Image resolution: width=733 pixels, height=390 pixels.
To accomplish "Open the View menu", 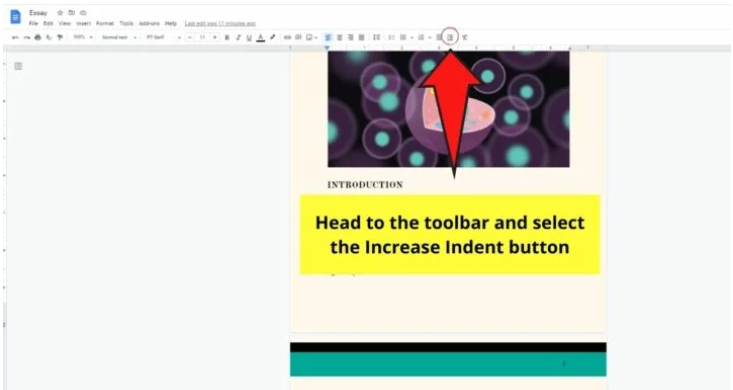I will [65, 23].
